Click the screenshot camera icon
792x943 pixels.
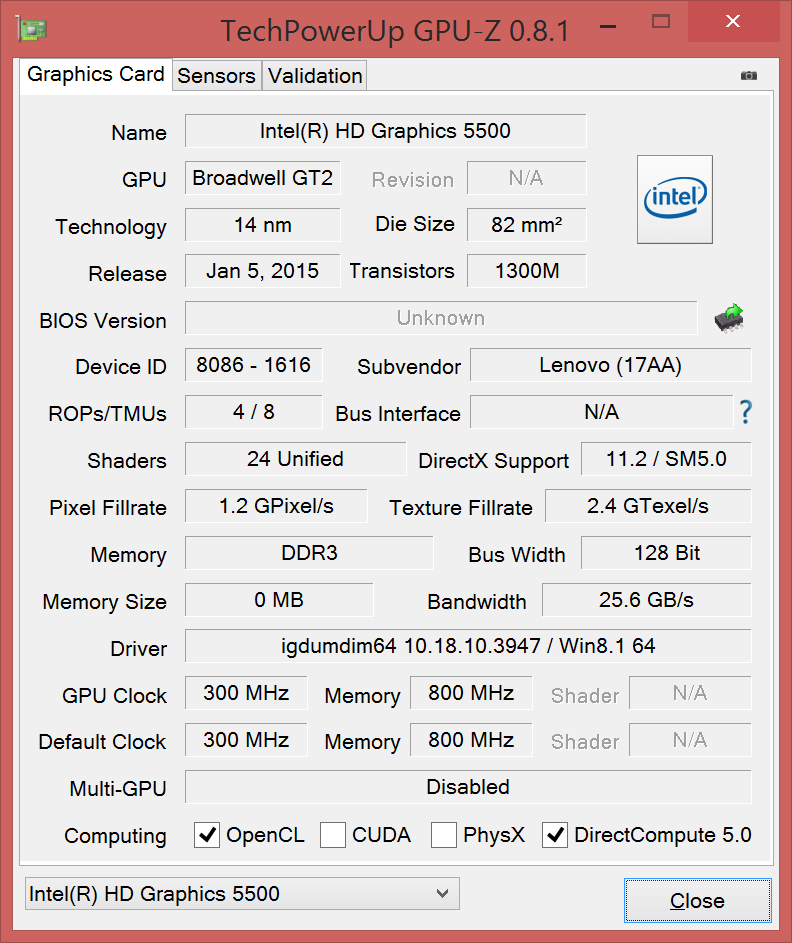click(x=748, y=76)
